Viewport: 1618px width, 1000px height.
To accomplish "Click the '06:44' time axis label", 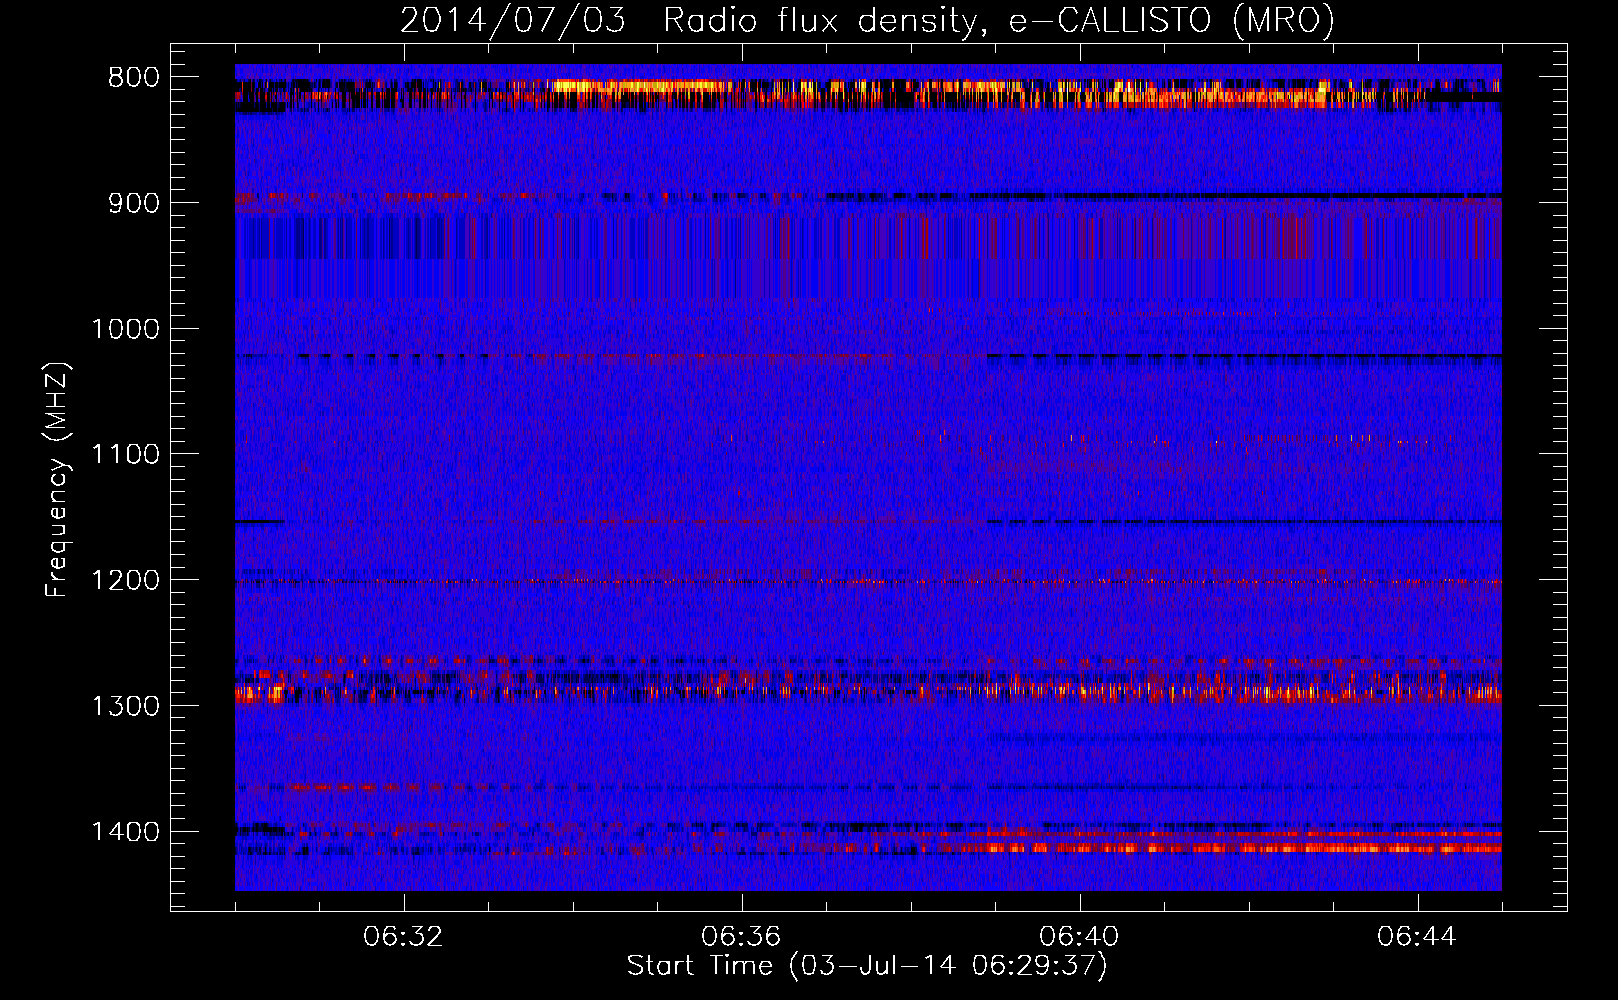I will point(1417,937).
